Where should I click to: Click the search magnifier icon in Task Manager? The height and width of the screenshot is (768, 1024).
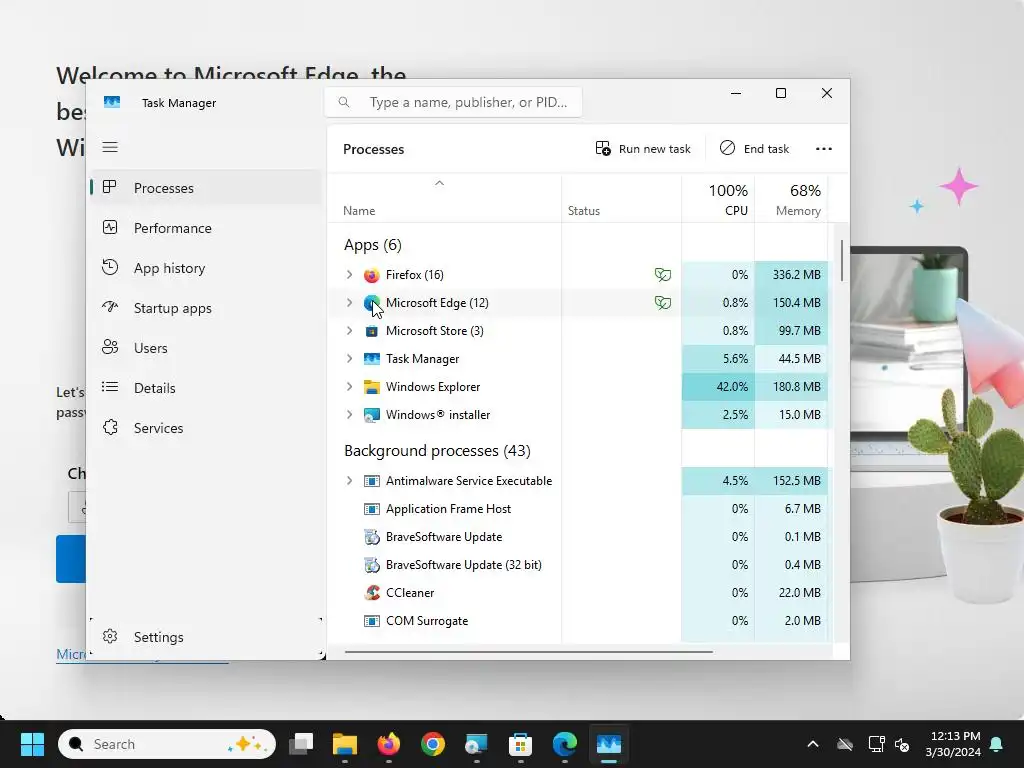coord(344,102)
